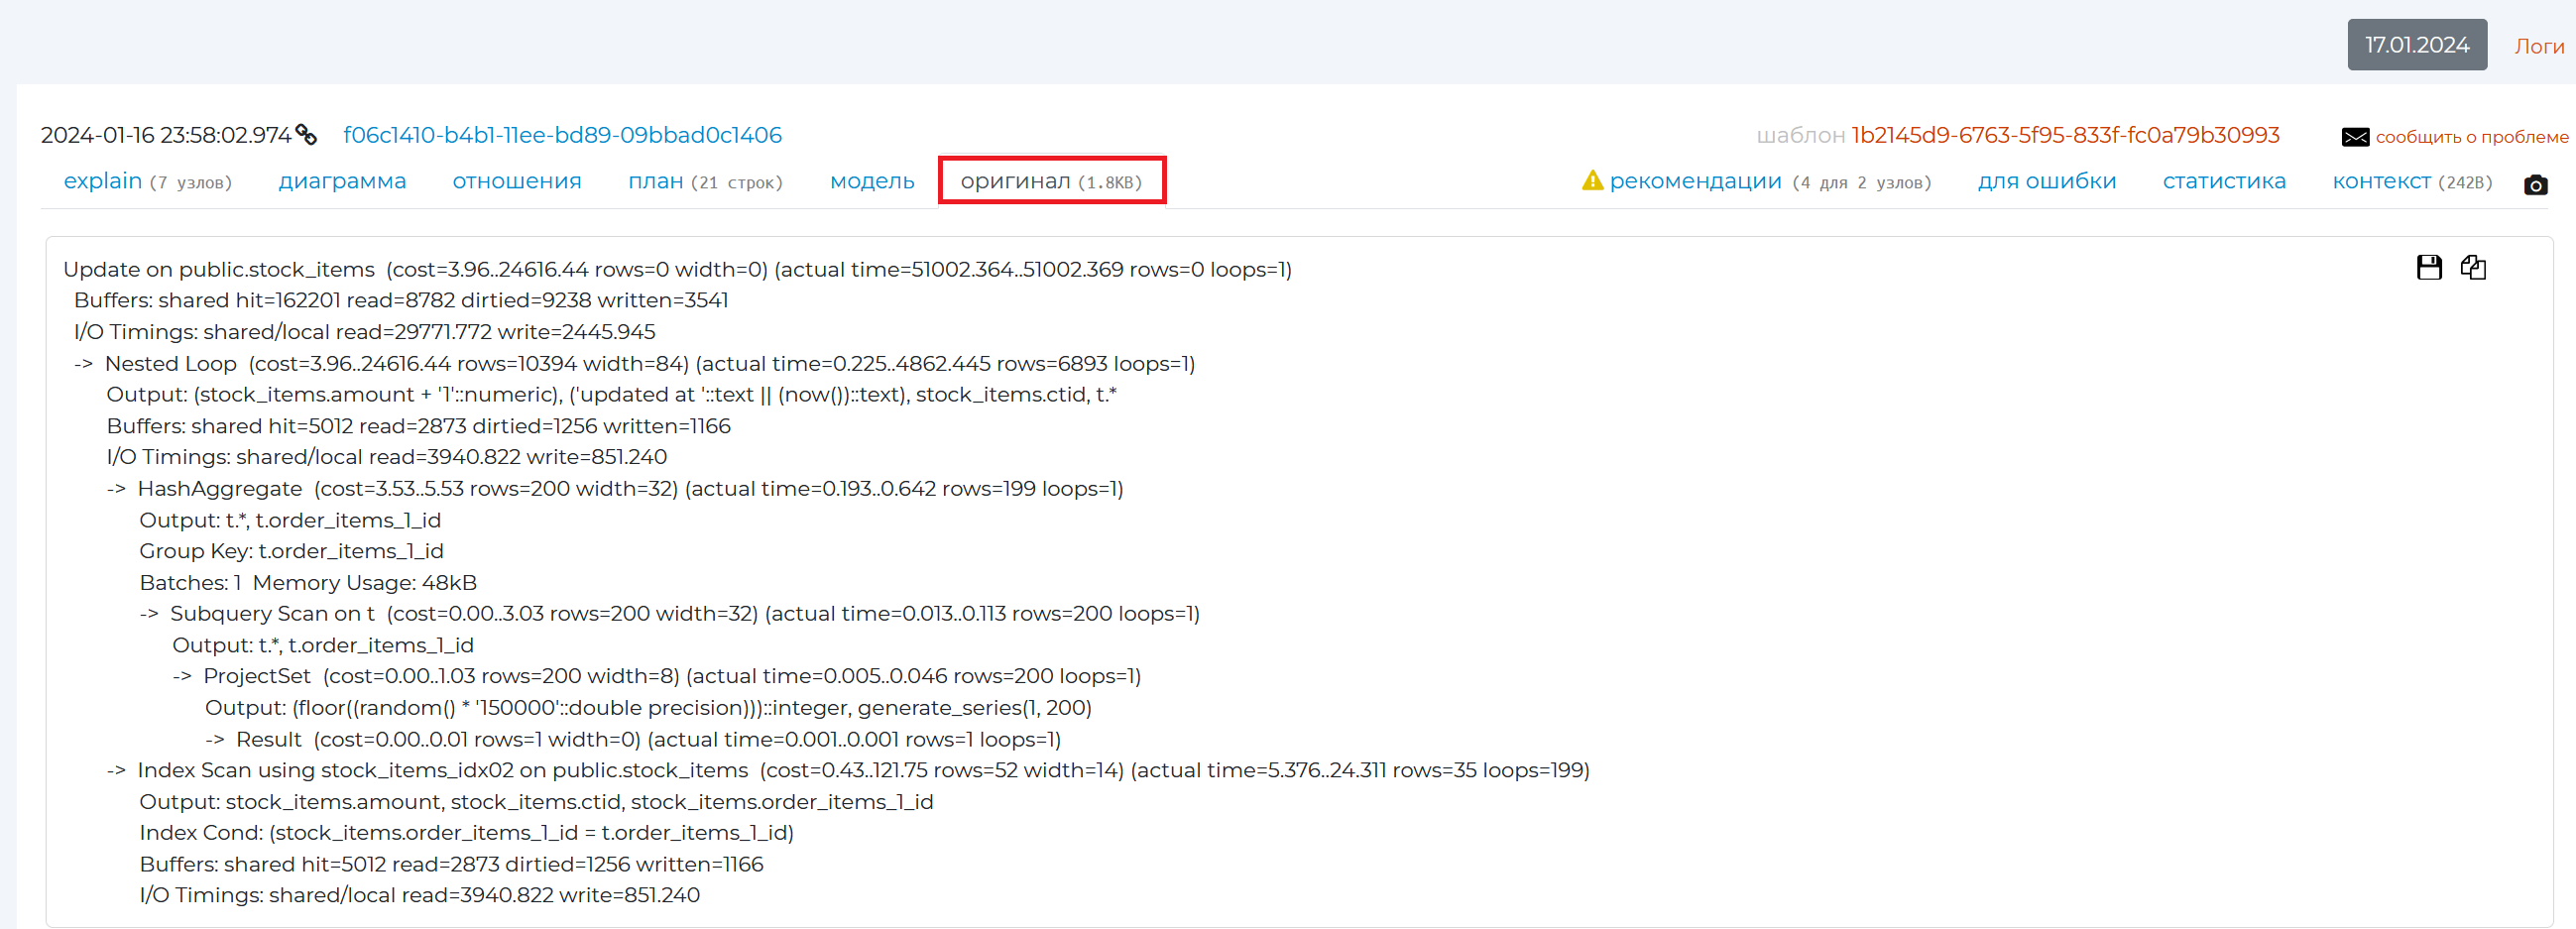Click the copy plan to clipboard icon

click(x=2473, y=268)
